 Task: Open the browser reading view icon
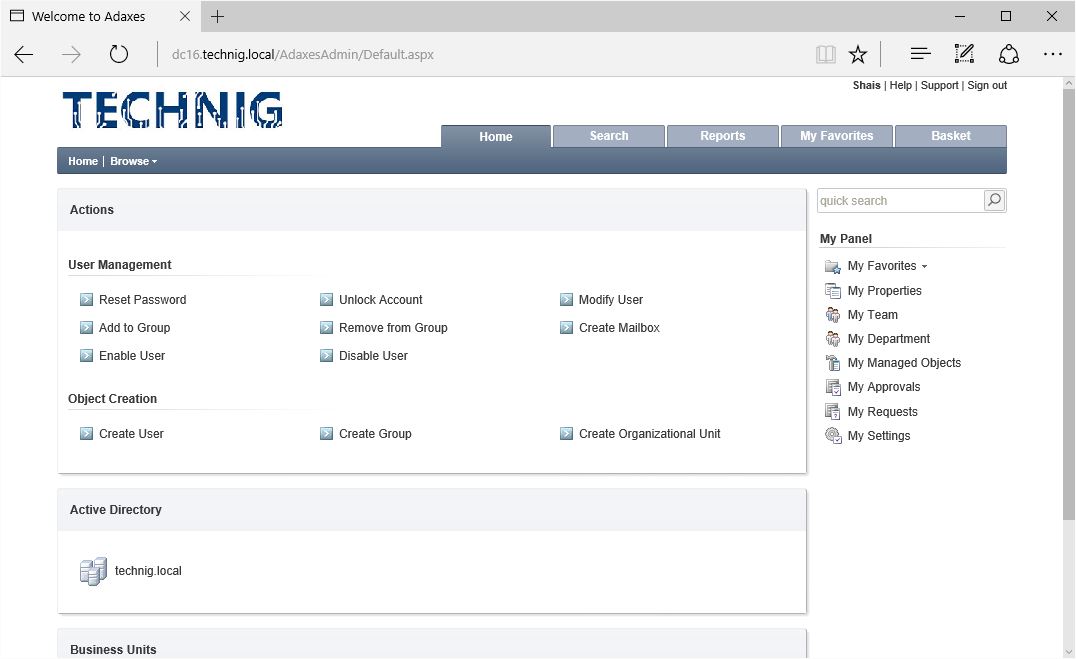click(826, 54)
